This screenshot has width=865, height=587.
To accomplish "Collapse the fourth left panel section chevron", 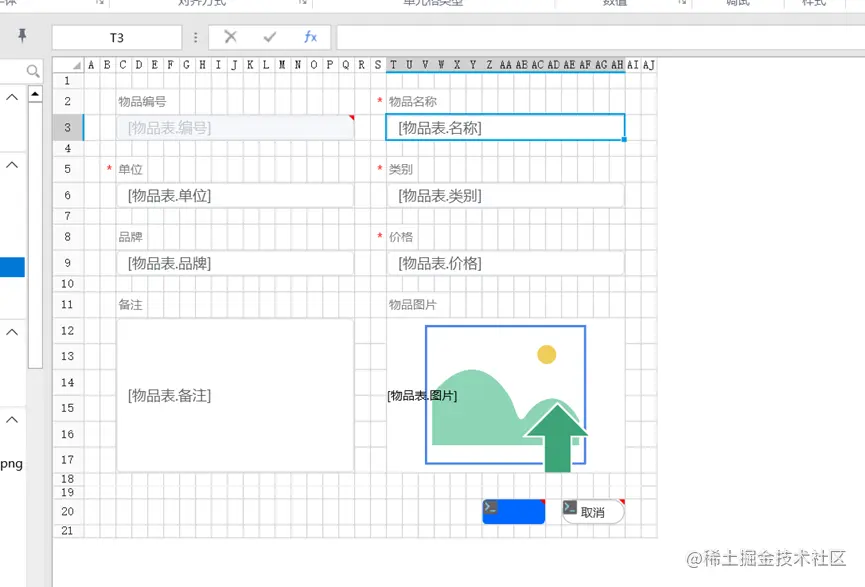I will [x=12, y=419].
